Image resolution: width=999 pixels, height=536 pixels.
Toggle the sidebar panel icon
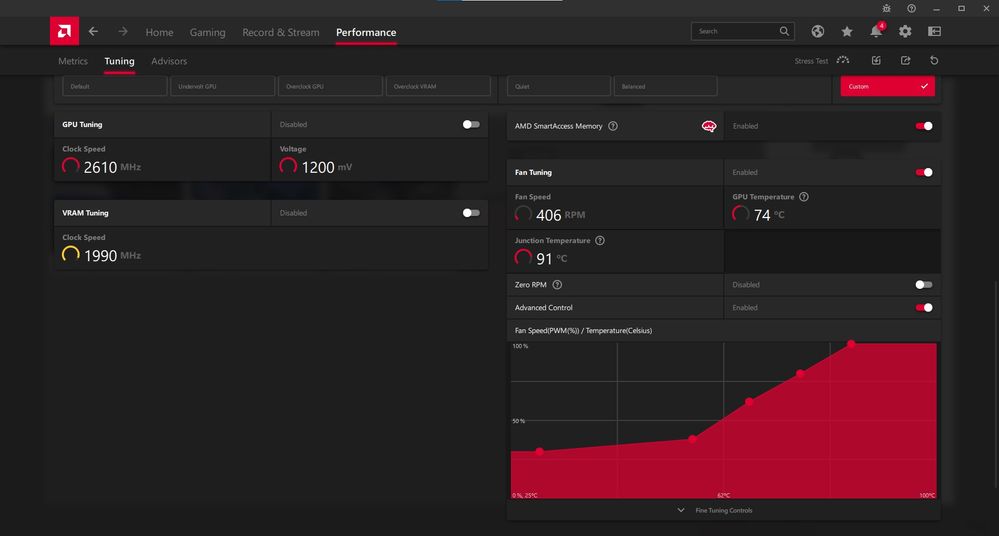[x=934, y=31]
